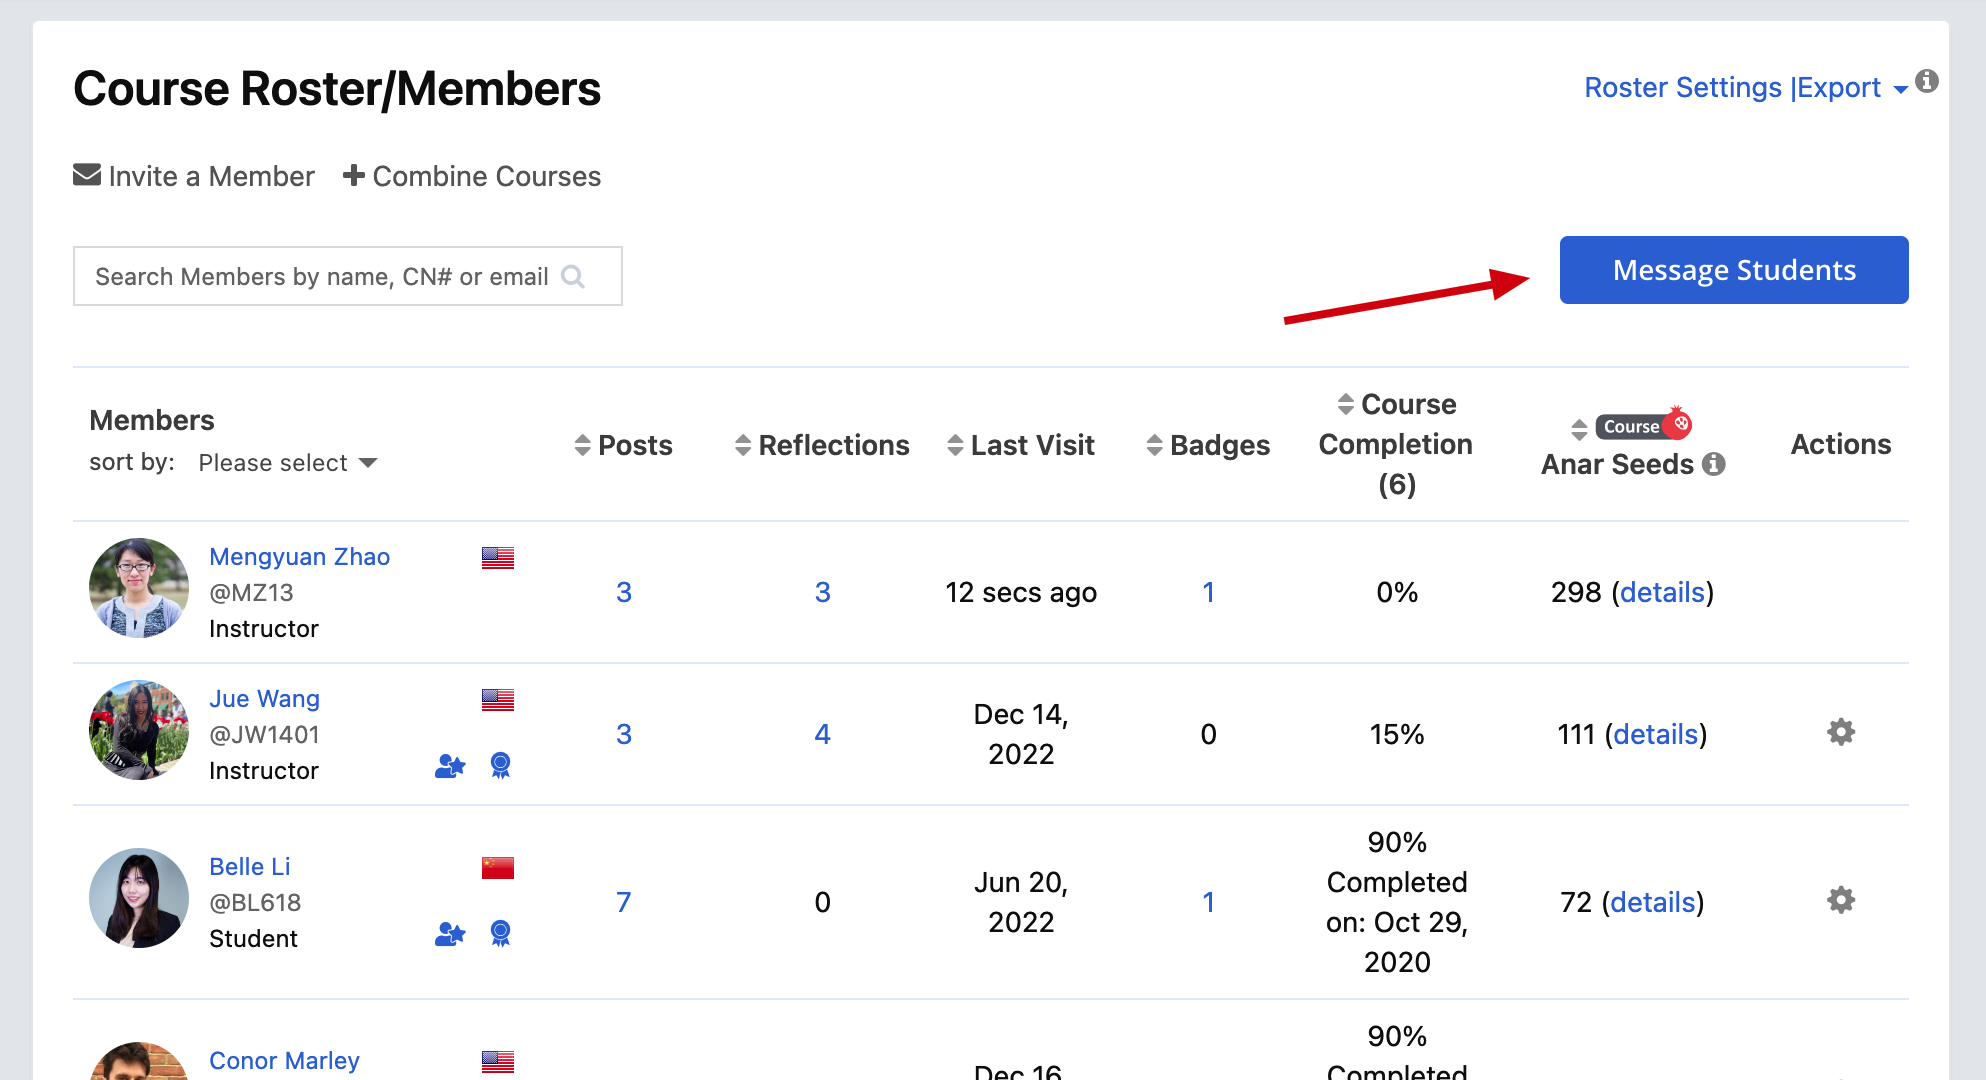
Task: Sort by Last Visit column arrows
Action: tap(955, 445)
